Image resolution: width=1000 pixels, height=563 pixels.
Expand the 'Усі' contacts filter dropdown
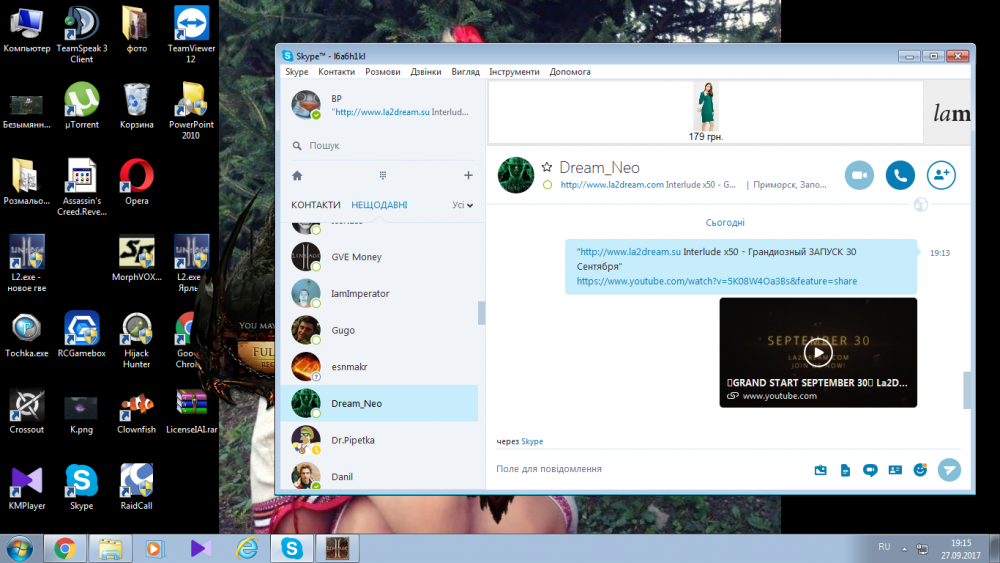[x=462, y=205]
